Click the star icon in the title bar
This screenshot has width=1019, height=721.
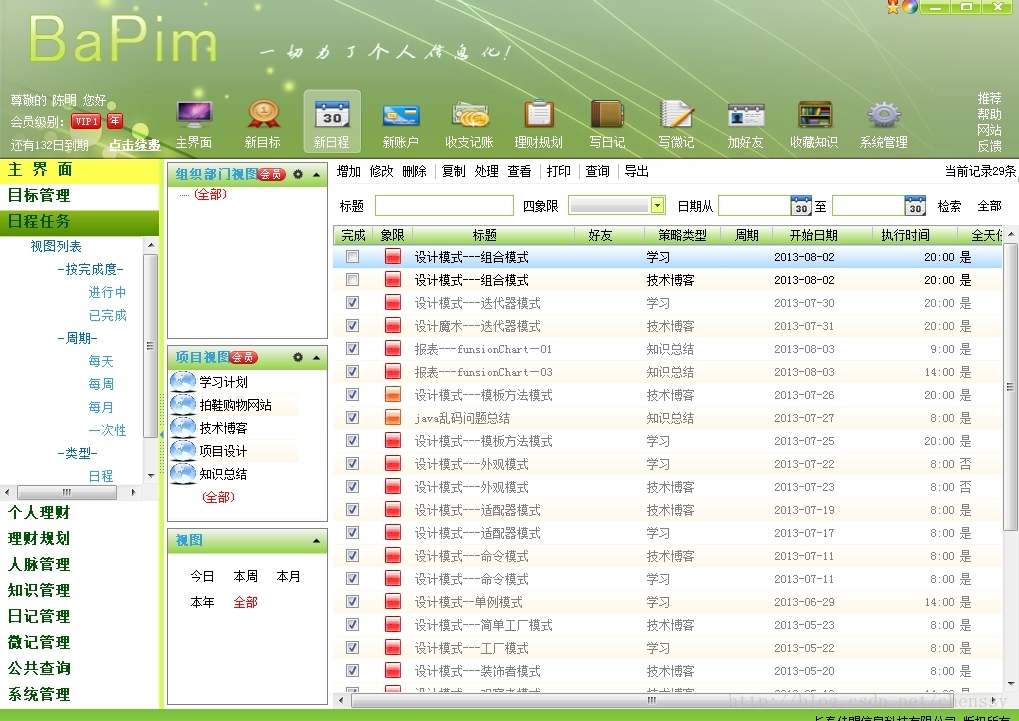(893, 7)
